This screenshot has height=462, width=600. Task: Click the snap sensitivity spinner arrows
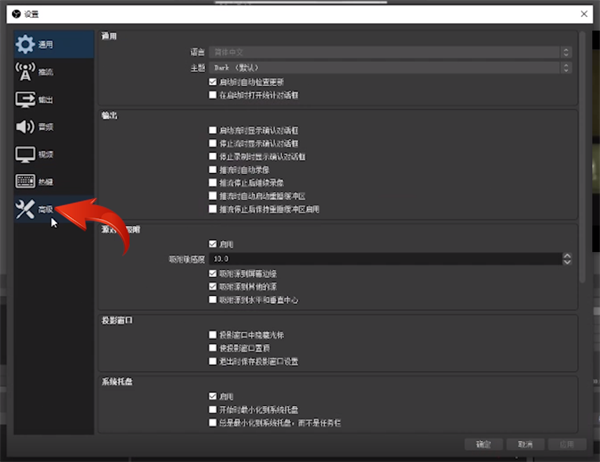567,259
